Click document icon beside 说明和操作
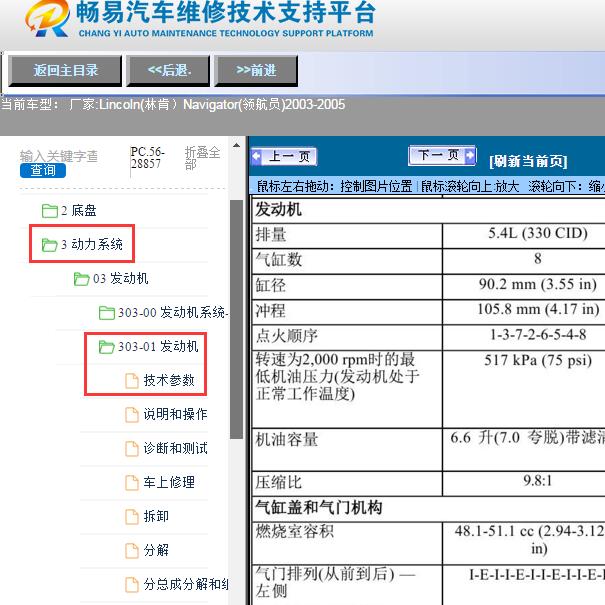 coord(132,415)
